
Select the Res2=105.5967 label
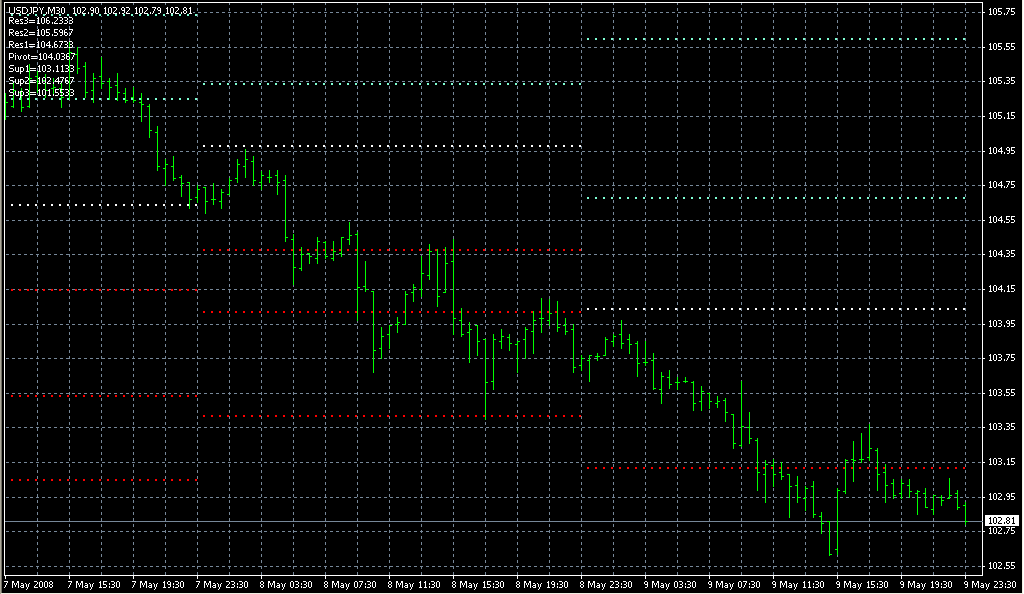pyautogui.click(x=41, y=33)
